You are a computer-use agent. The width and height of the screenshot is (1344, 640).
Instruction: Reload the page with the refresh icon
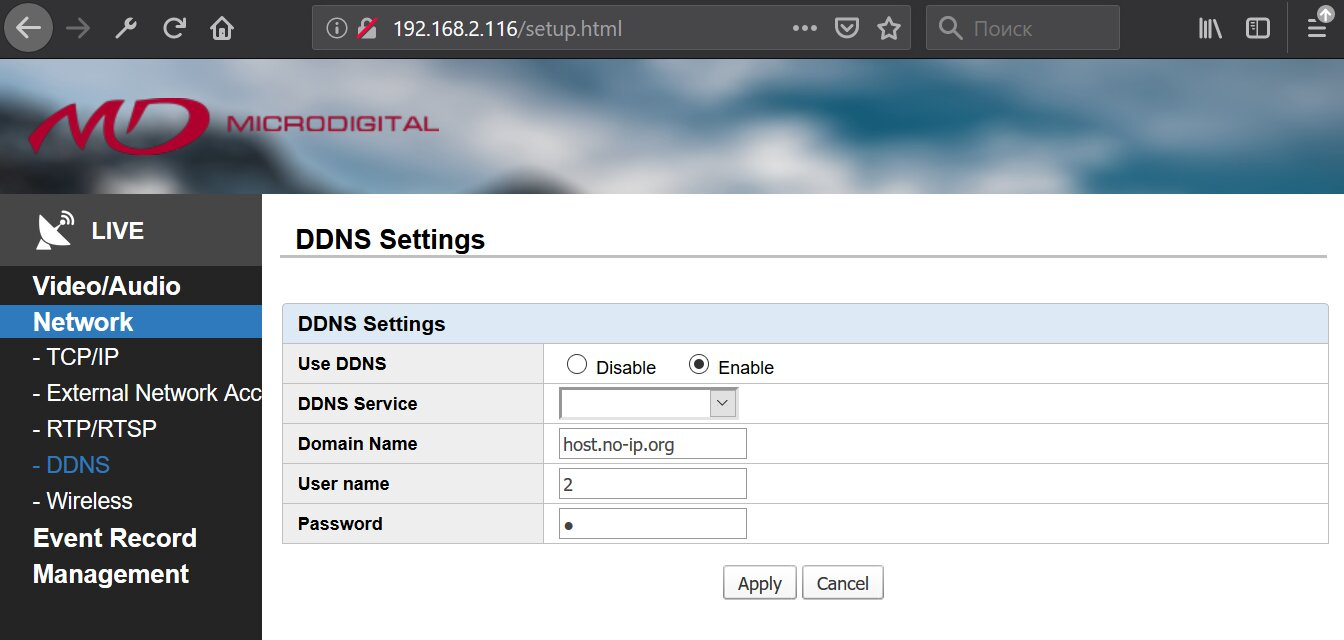[x=175, y=28]
